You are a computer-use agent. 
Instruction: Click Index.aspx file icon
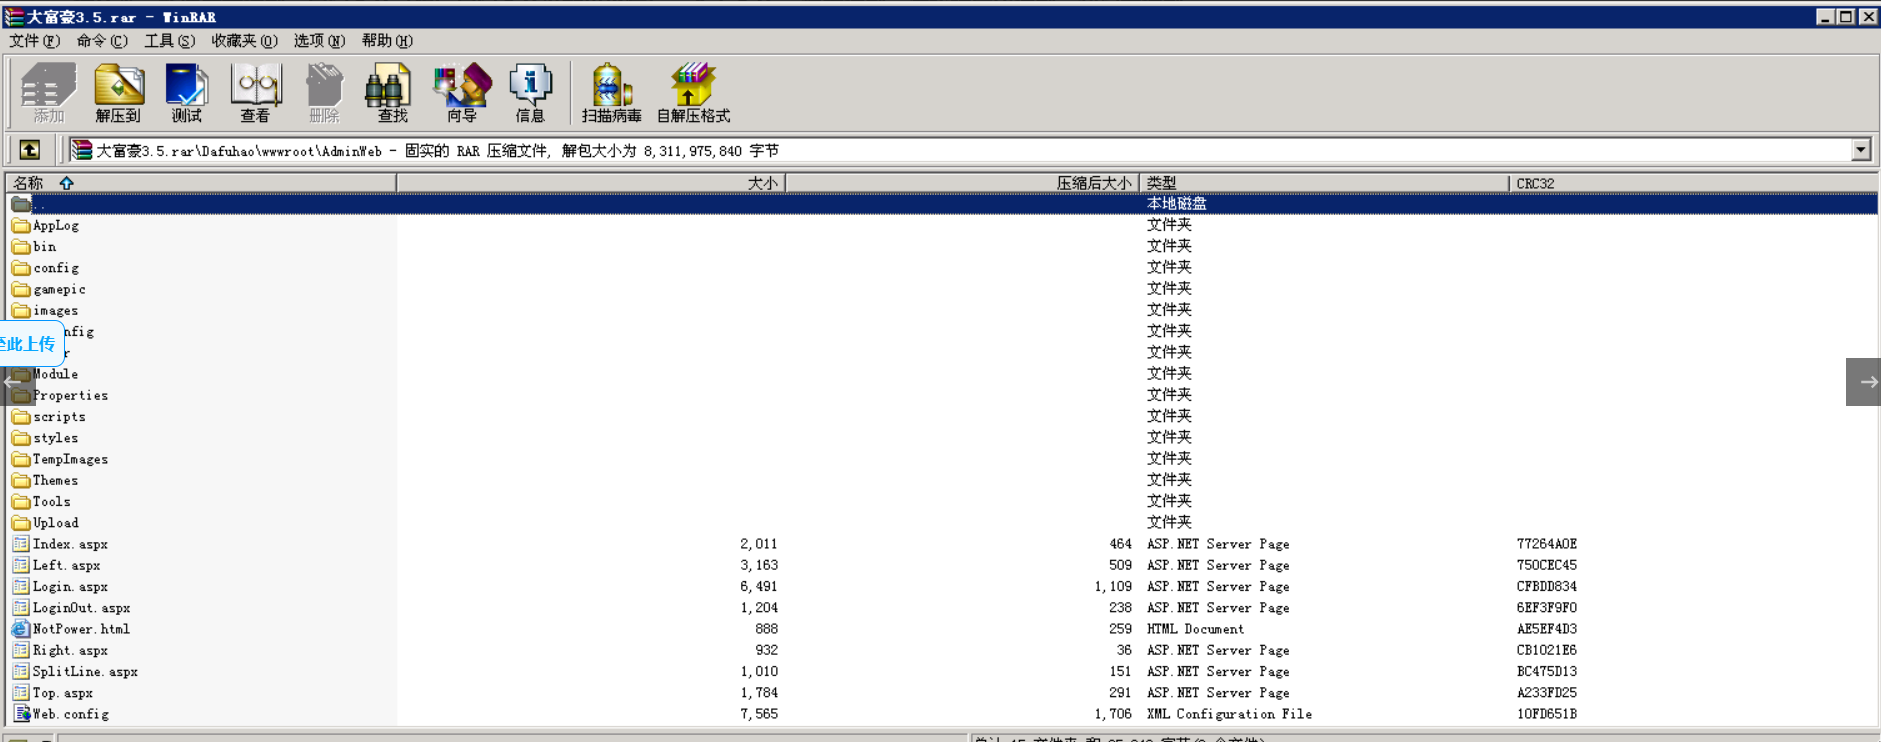pos(21,544)
